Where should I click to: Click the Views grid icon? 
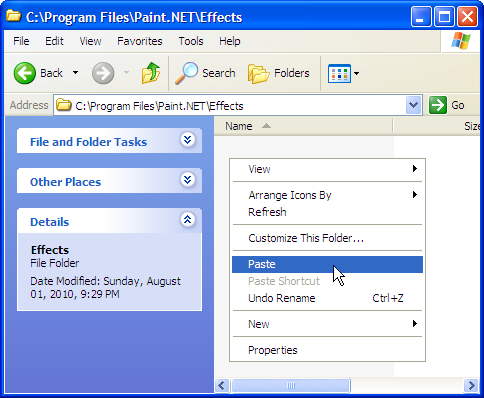click(339, 73)
